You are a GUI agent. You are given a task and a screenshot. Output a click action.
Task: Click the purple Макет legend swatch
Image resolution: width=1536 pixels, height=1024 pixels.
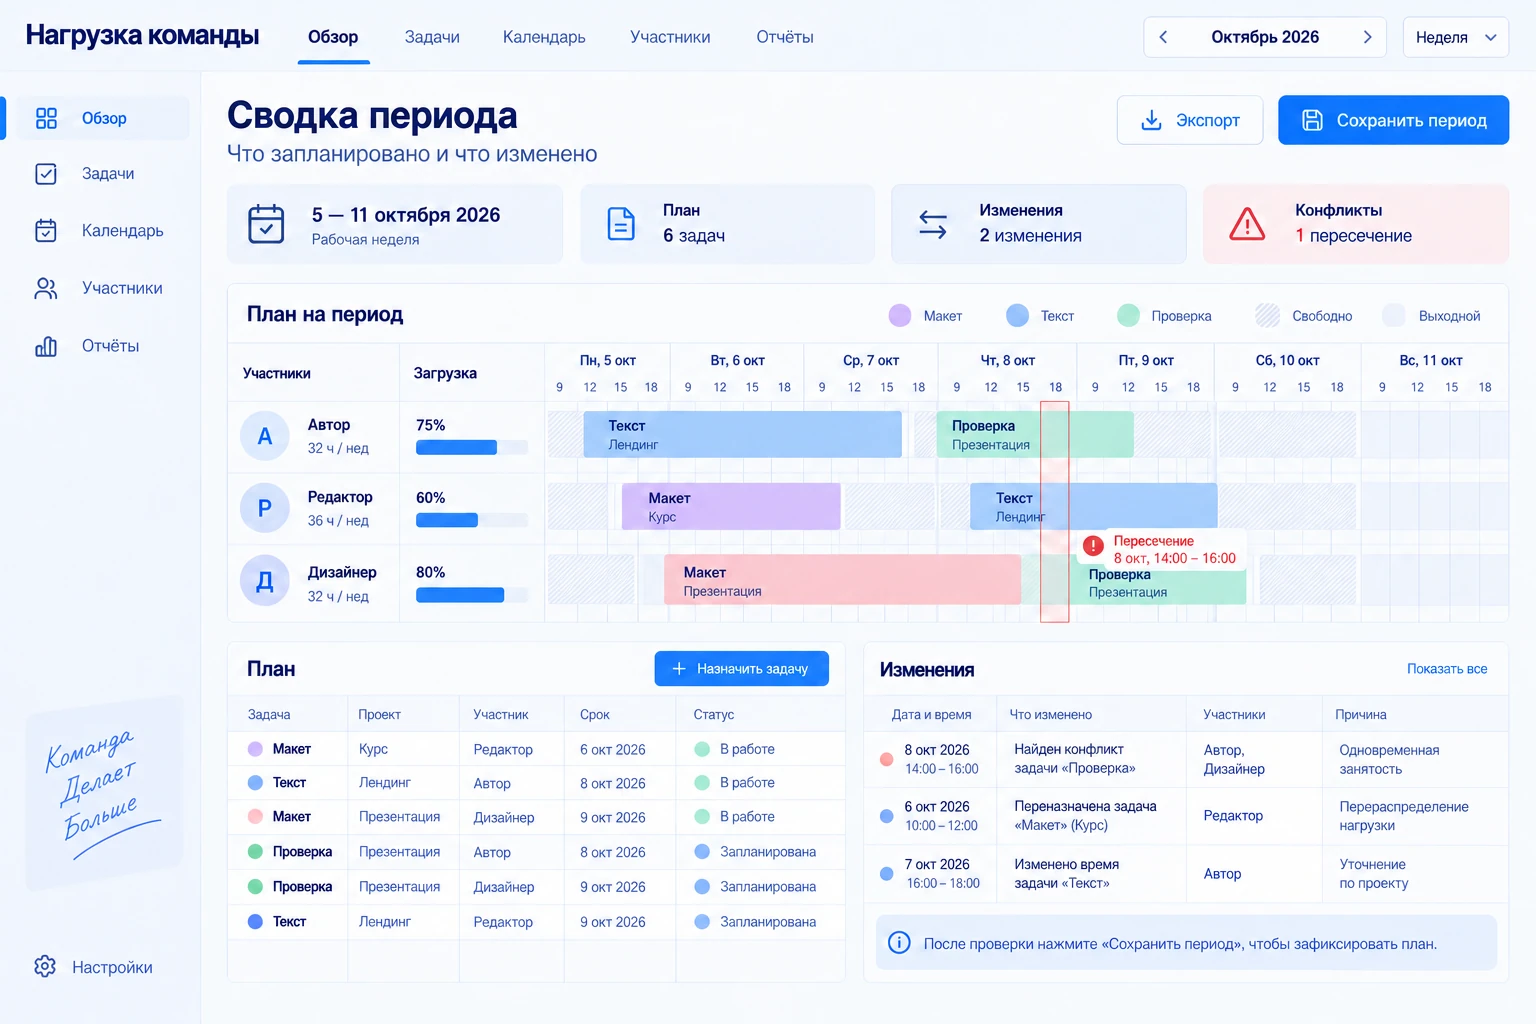(900, 316)
